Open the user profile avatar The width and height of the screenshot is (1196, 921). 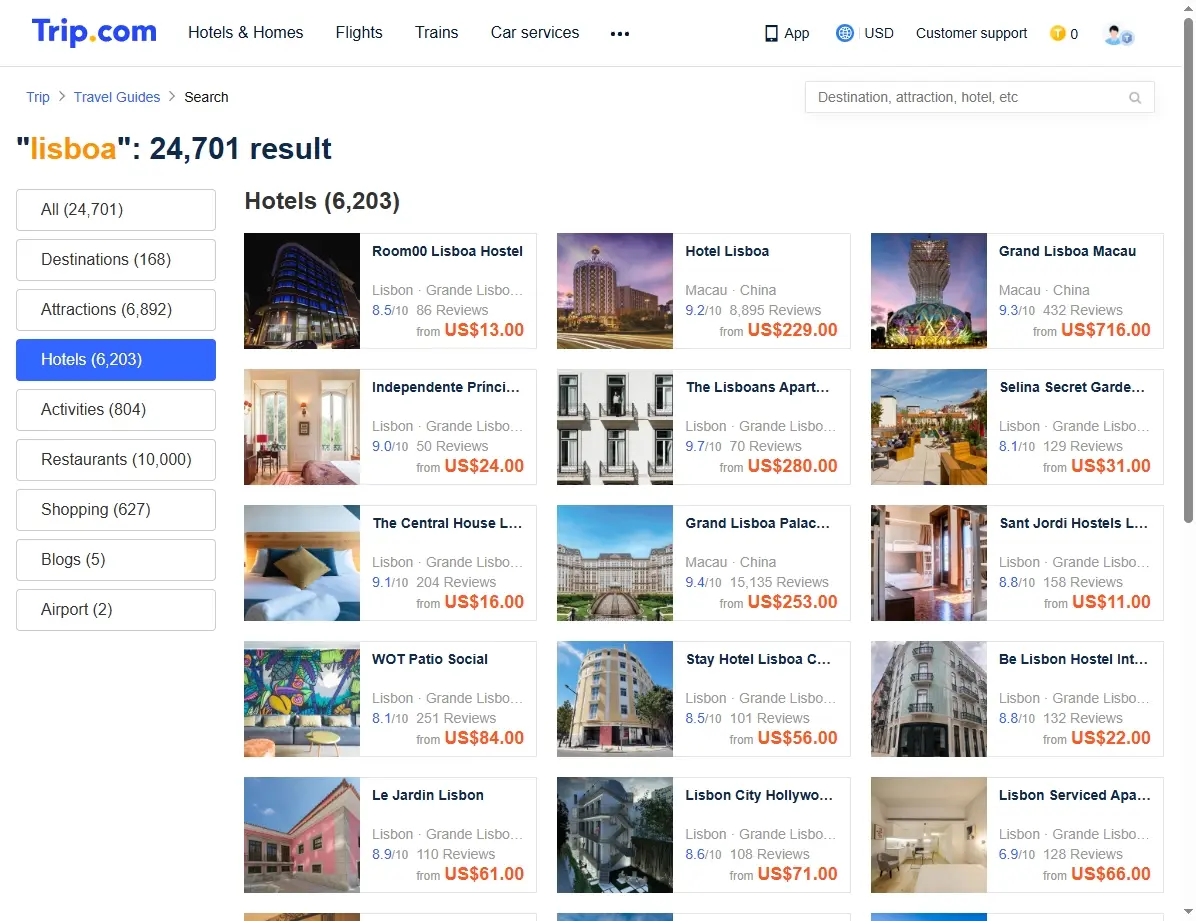click(1118, 34)
